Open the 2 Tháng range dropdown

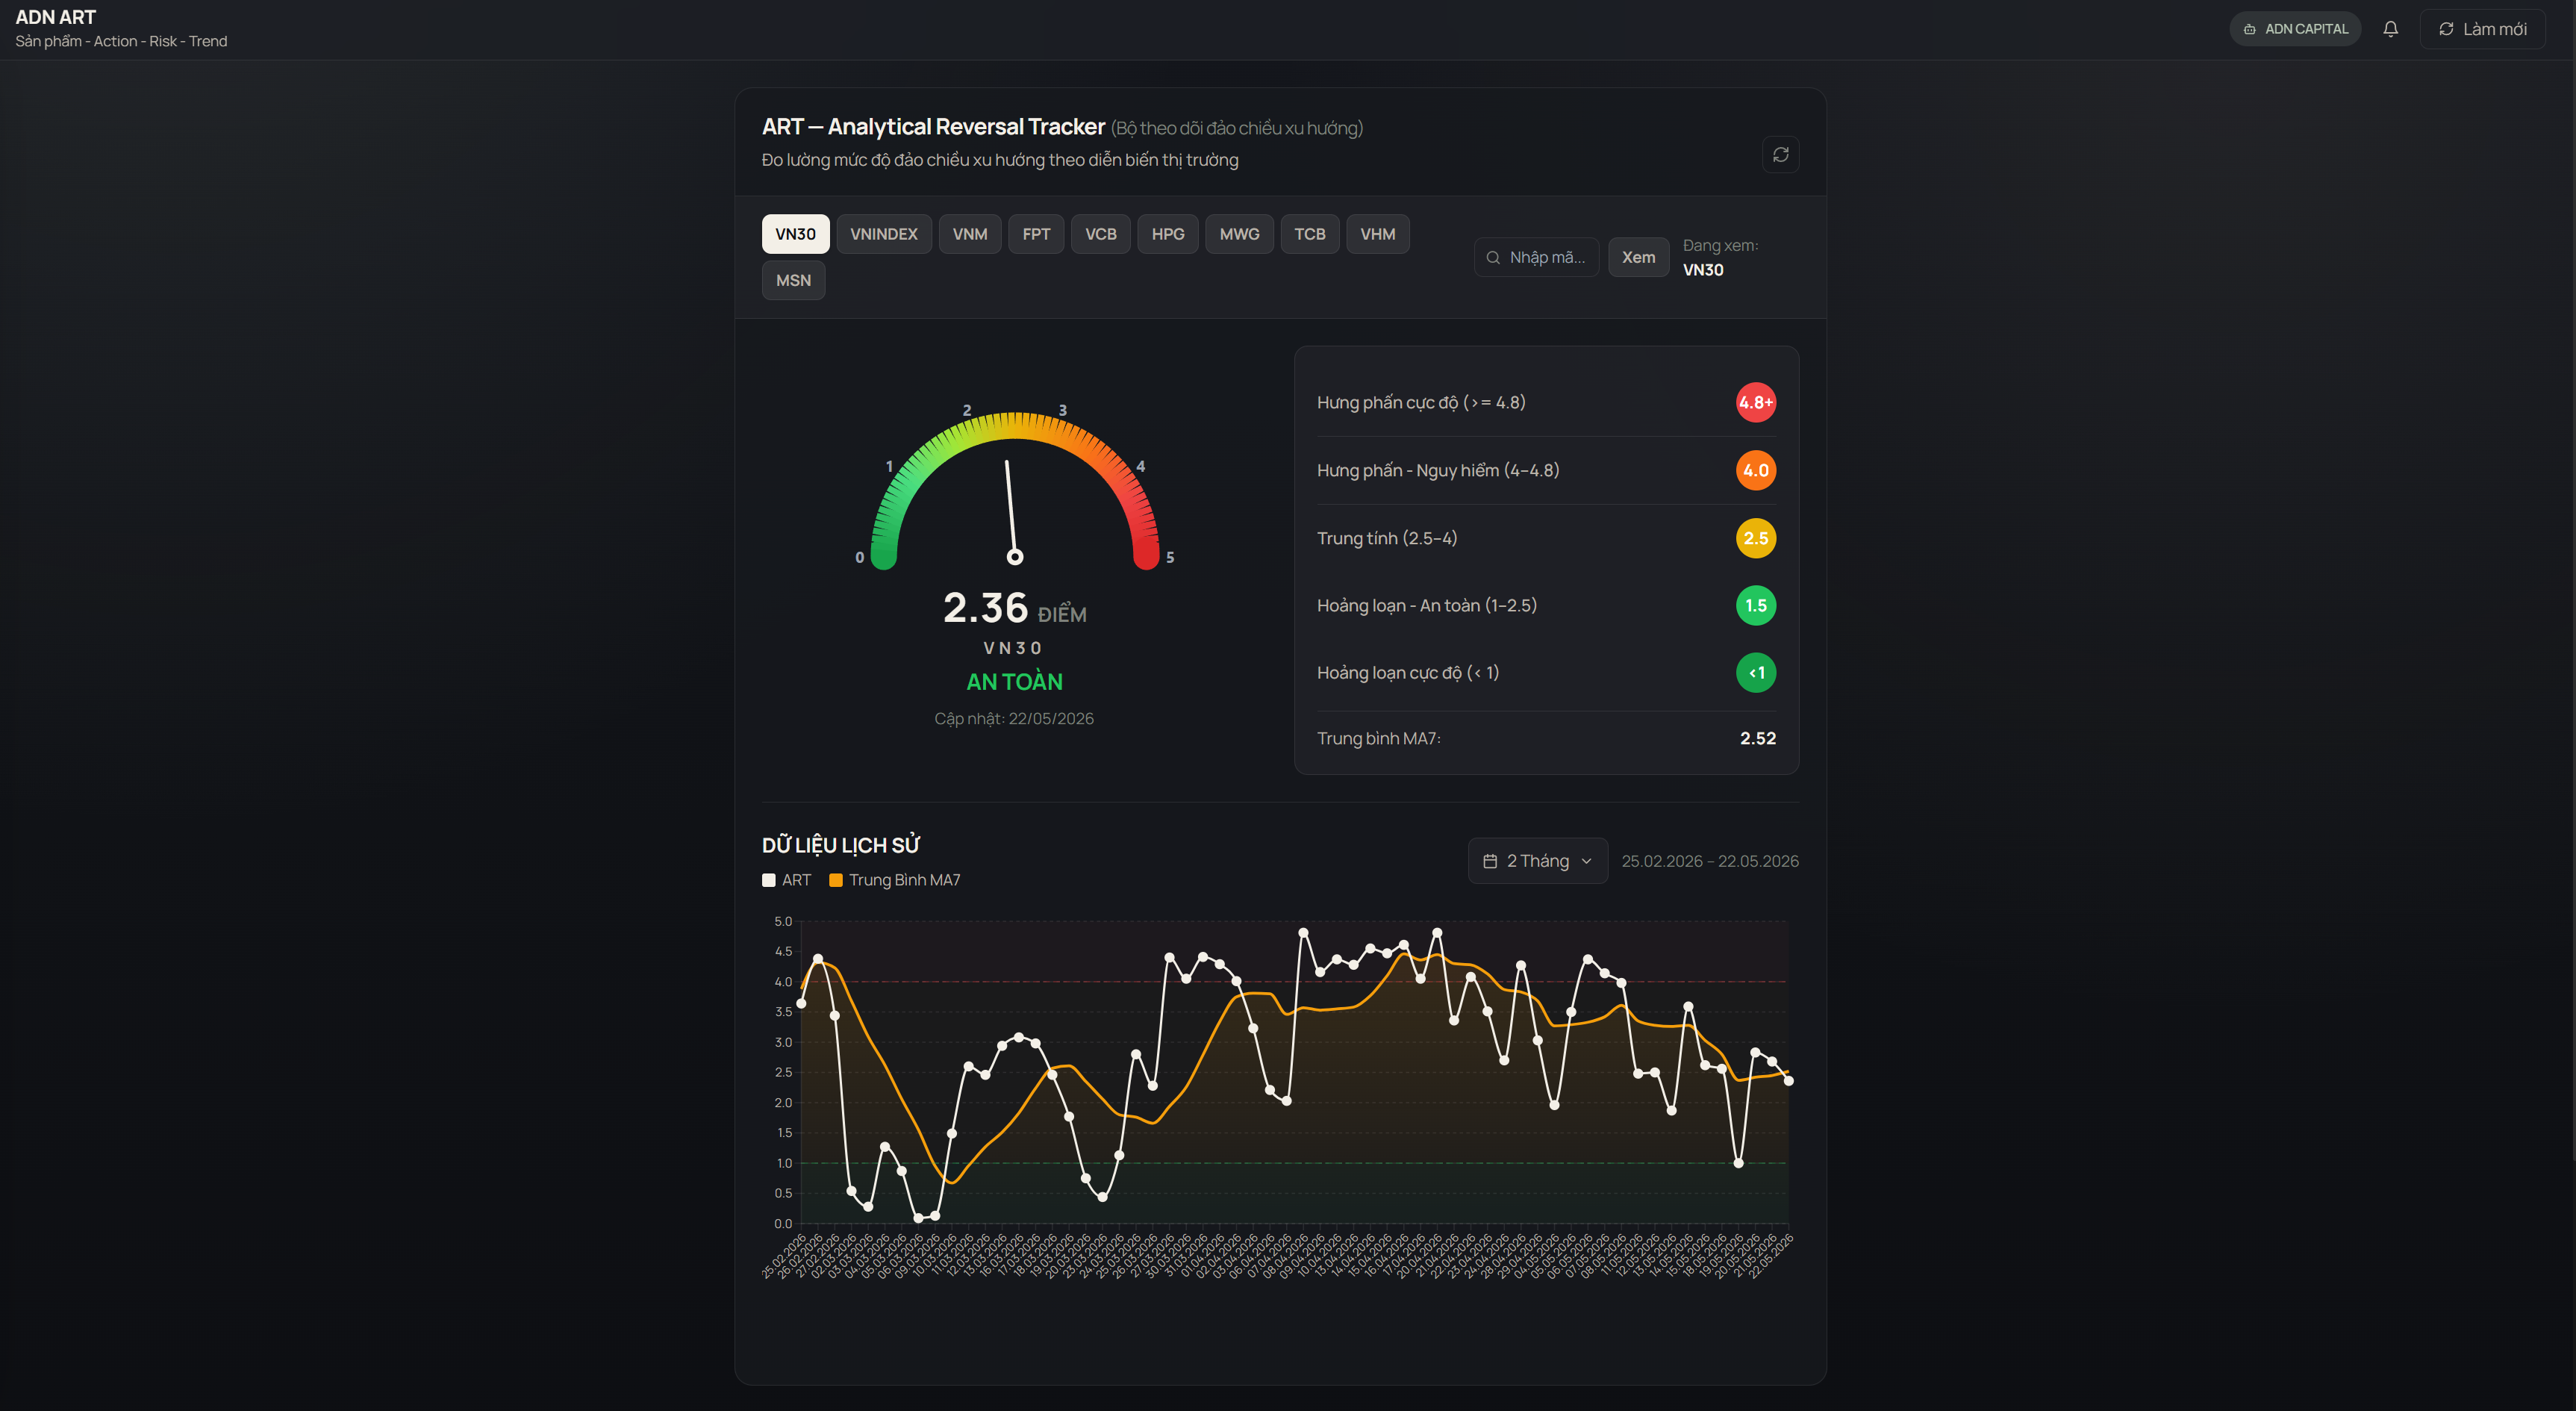[x=1537, y=861]
